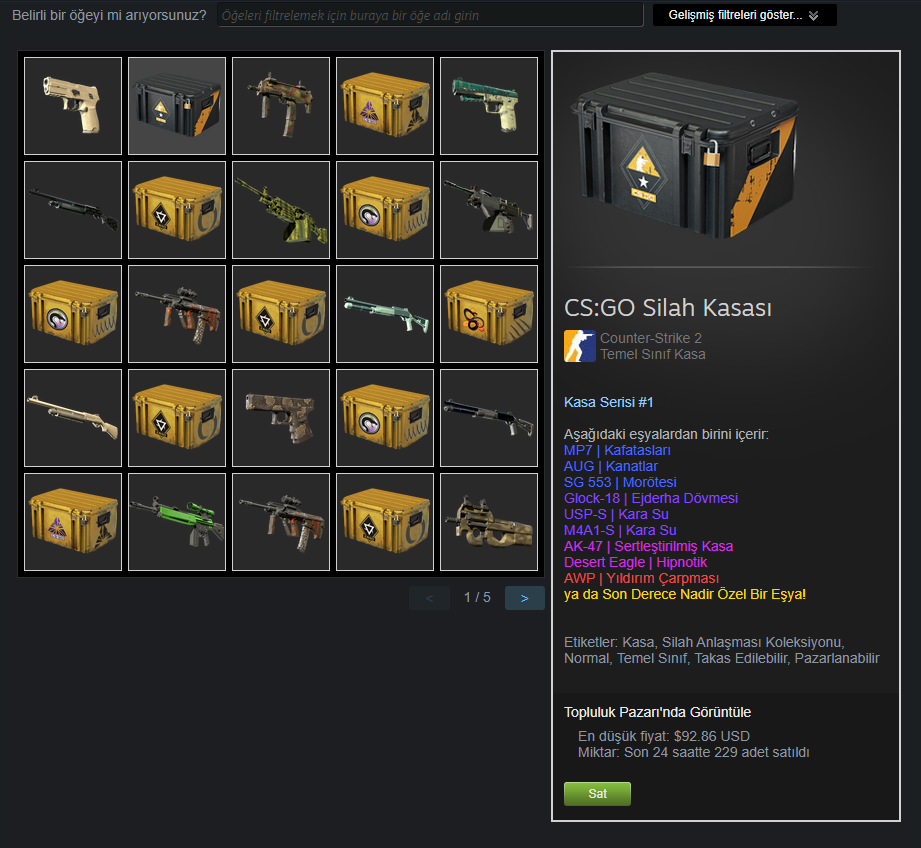
Task: Select the black pump shotgun in second row
Action: [73, 210]
